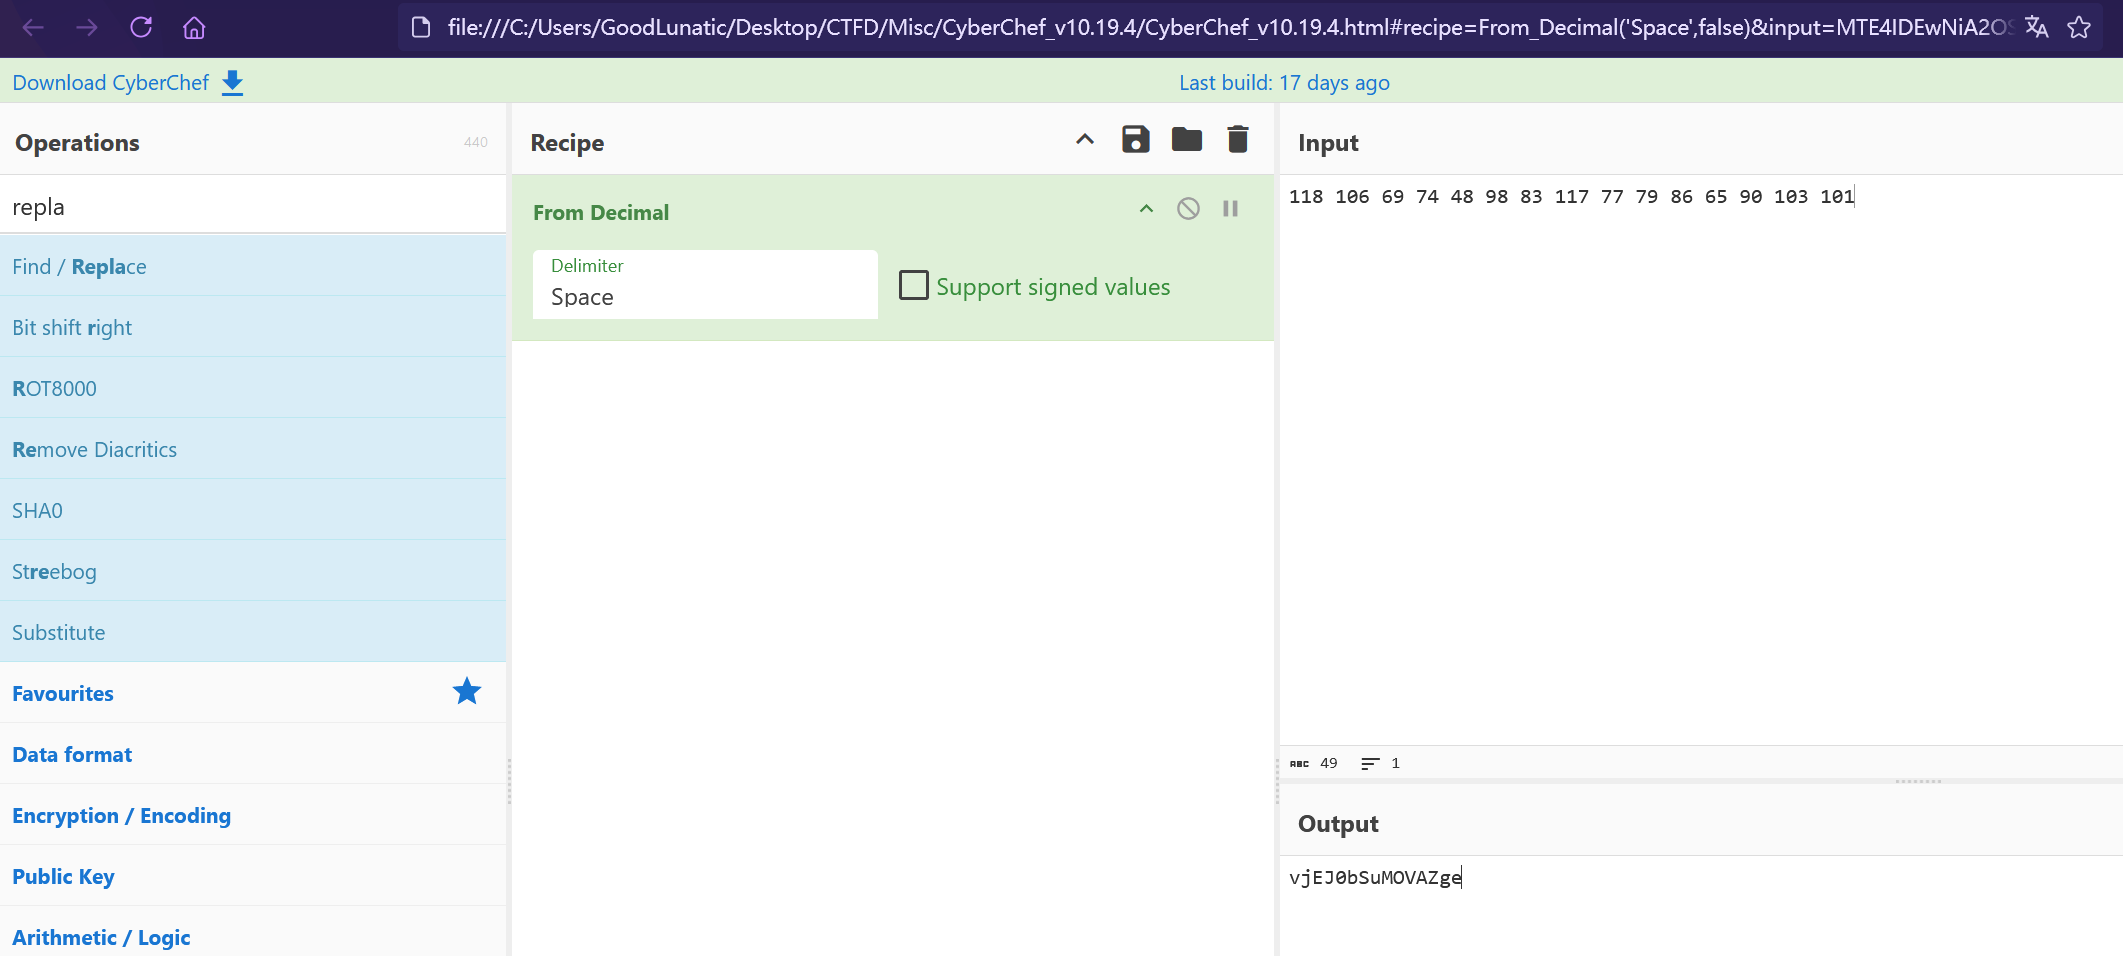Image resolution: width=2123 pixels, height=956 pixels.
Task: Select the Substitute operation
Action: click(x=253, y=632)
